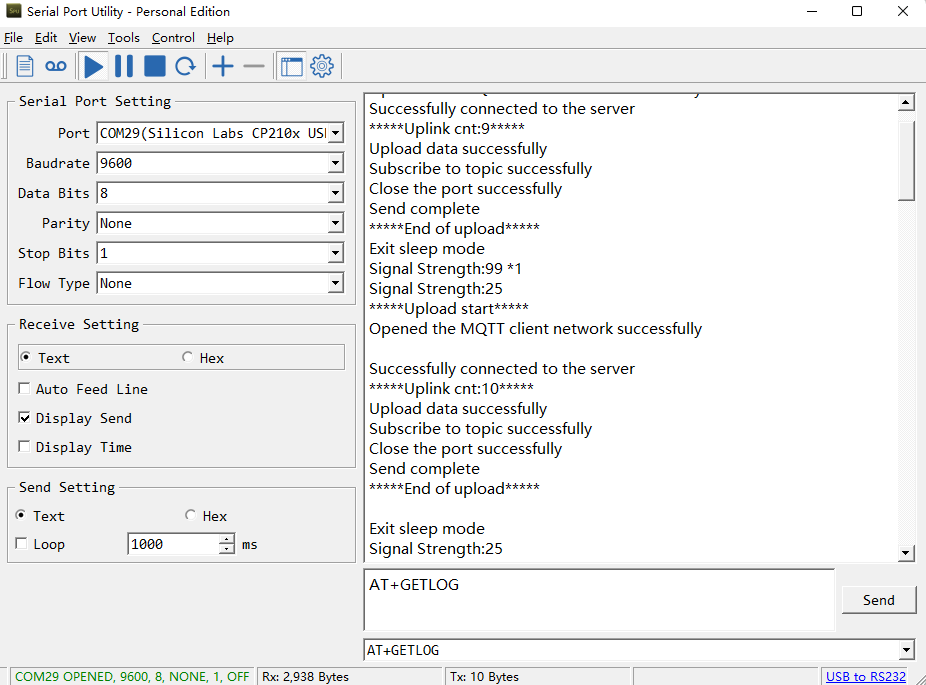Click the 'COM29 OPENED, 9600, 8, NONE, 1, OFF' status
The image size is (926, 685).
point(132,677)
